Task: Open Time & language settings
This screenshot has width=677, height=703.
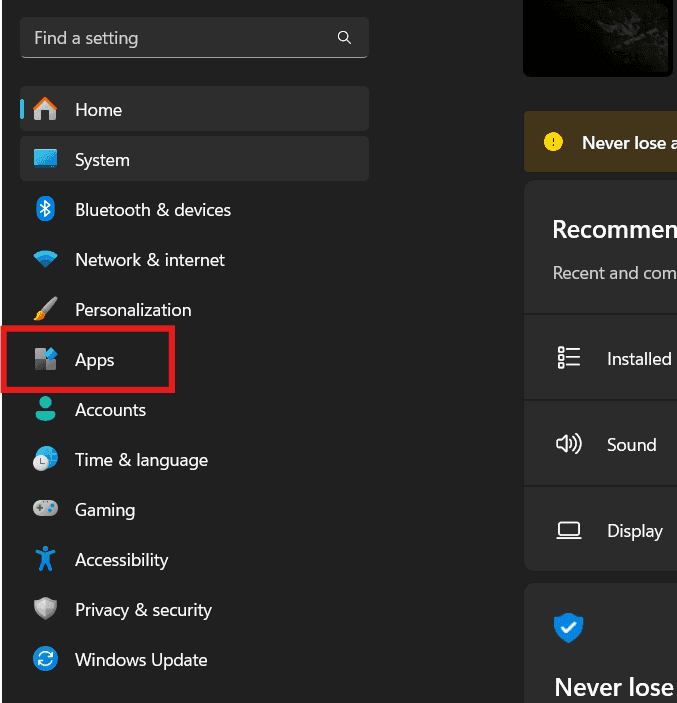Action: pyautogui.click(x=194, y=460)
